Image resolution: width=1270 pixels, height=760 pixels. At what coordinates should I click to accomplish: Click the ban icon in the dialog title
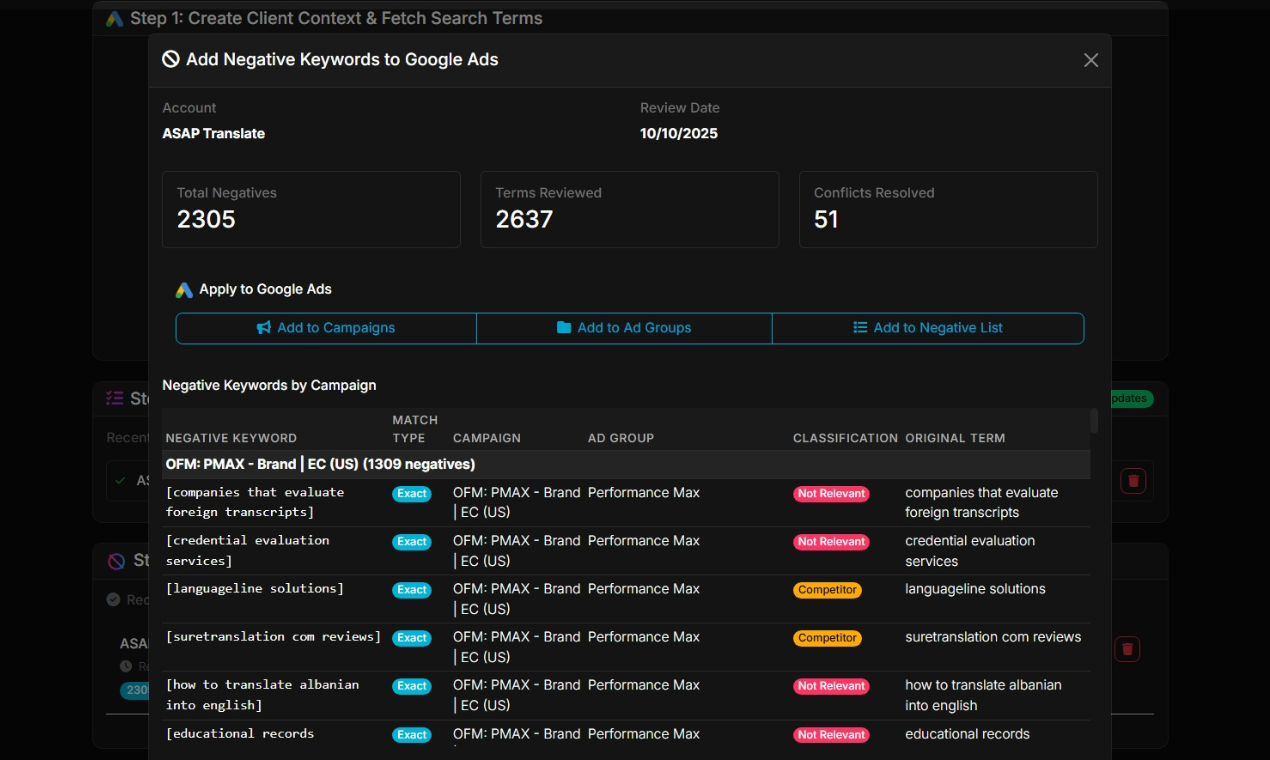click(x=171, y=60)
